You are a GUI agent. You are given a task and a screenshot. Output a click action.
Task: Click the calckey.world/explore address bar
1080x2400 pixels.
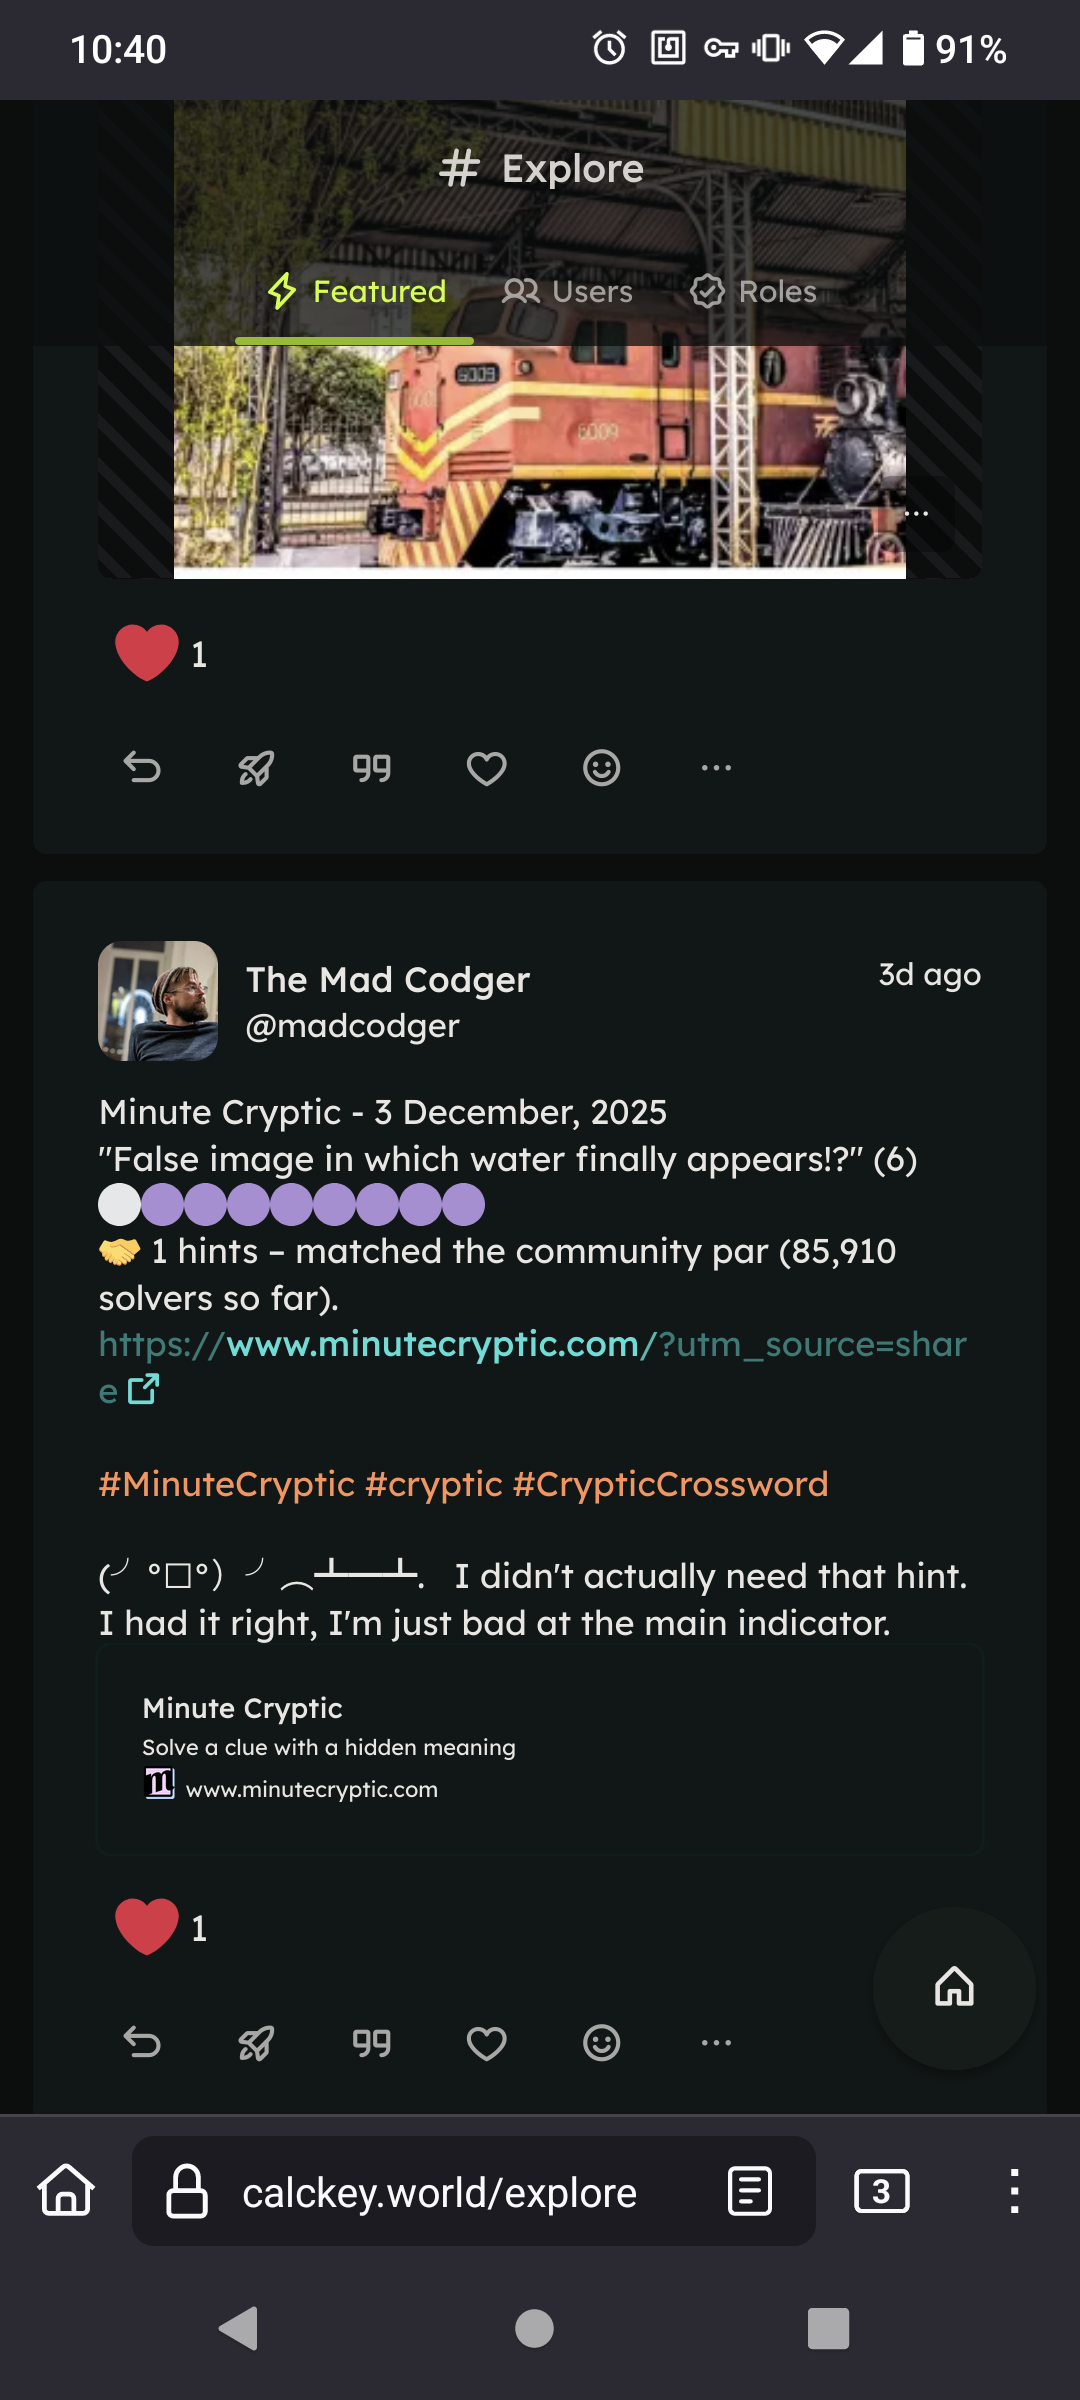(x=440, y=2193)
